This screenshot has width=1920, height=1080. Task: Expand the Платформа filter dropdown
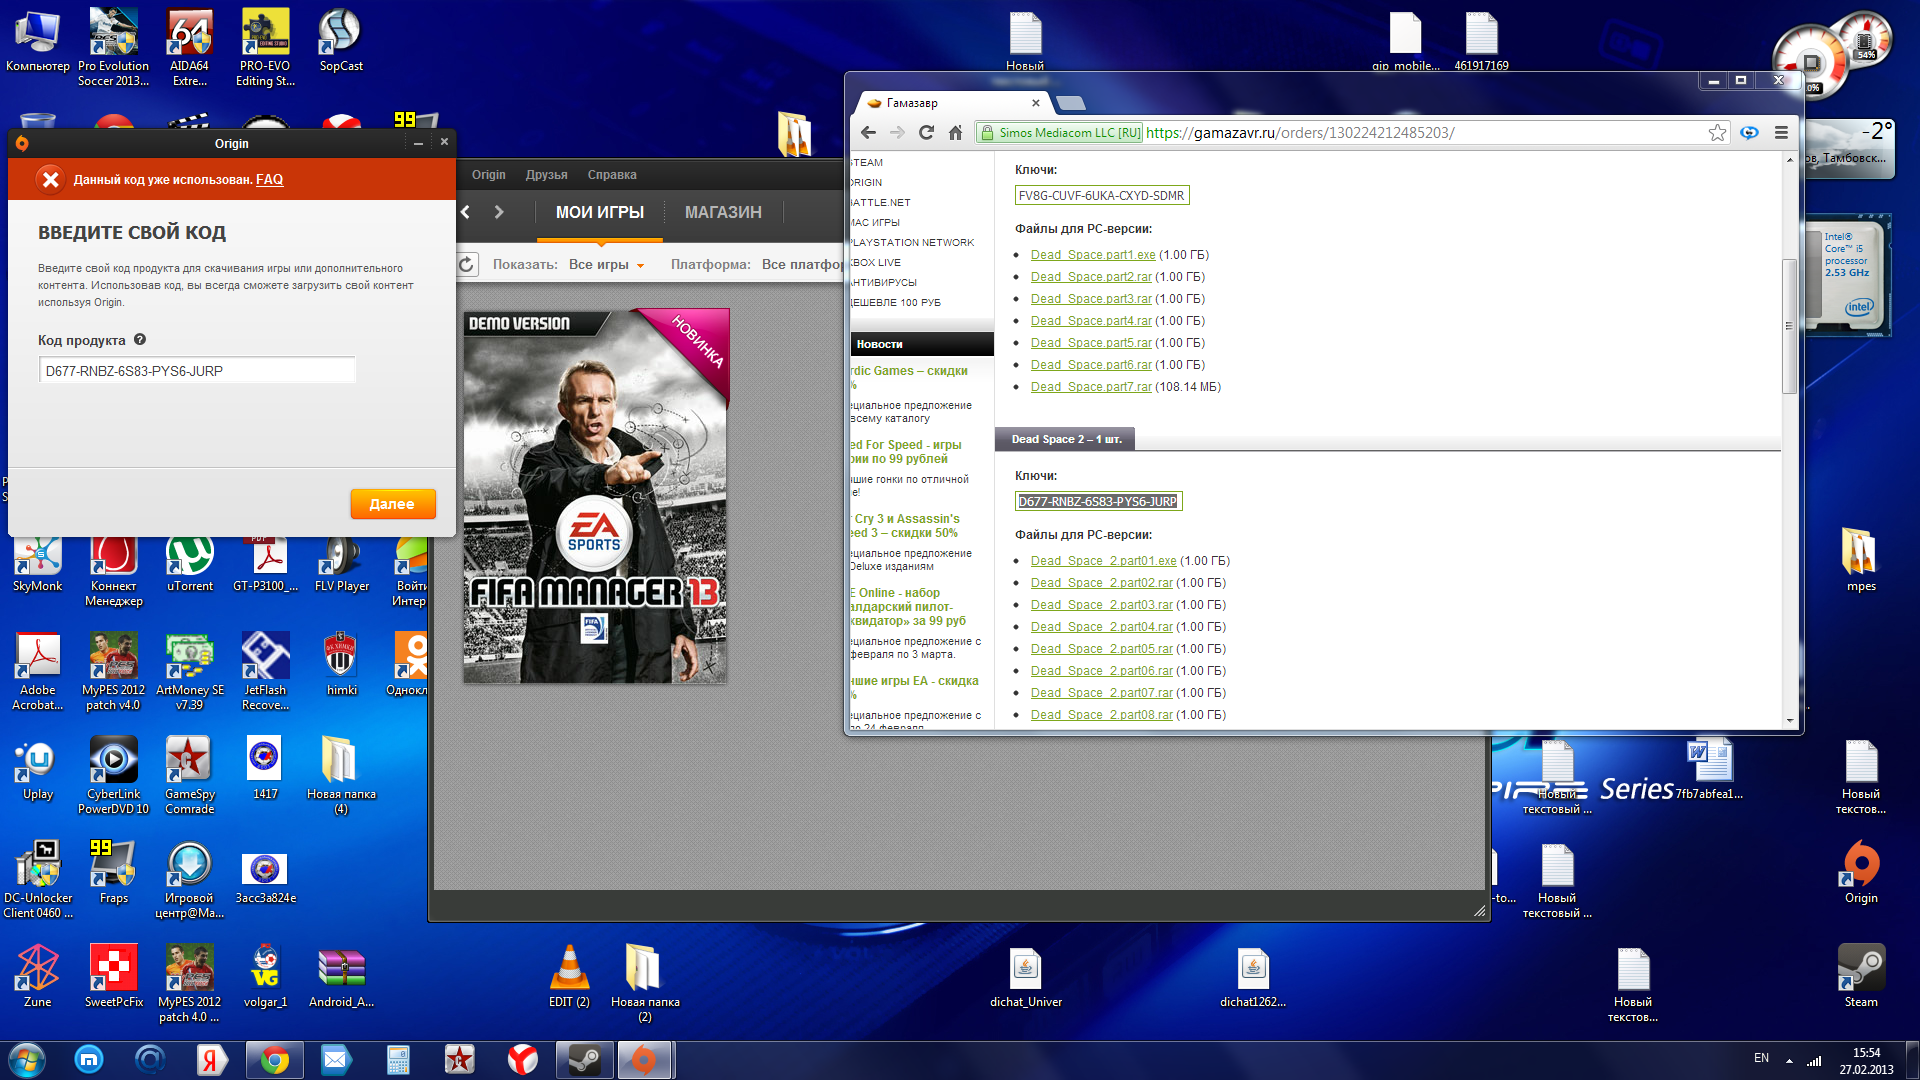802,265
